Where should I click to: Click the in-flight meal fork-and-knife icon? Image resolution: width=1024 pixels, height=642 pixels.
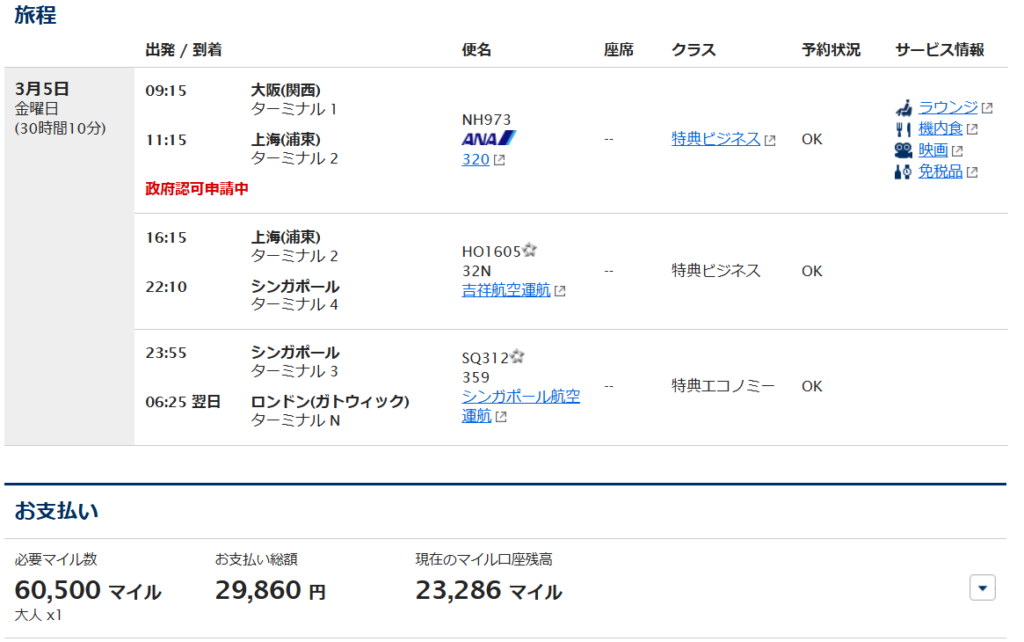point(903,129)
